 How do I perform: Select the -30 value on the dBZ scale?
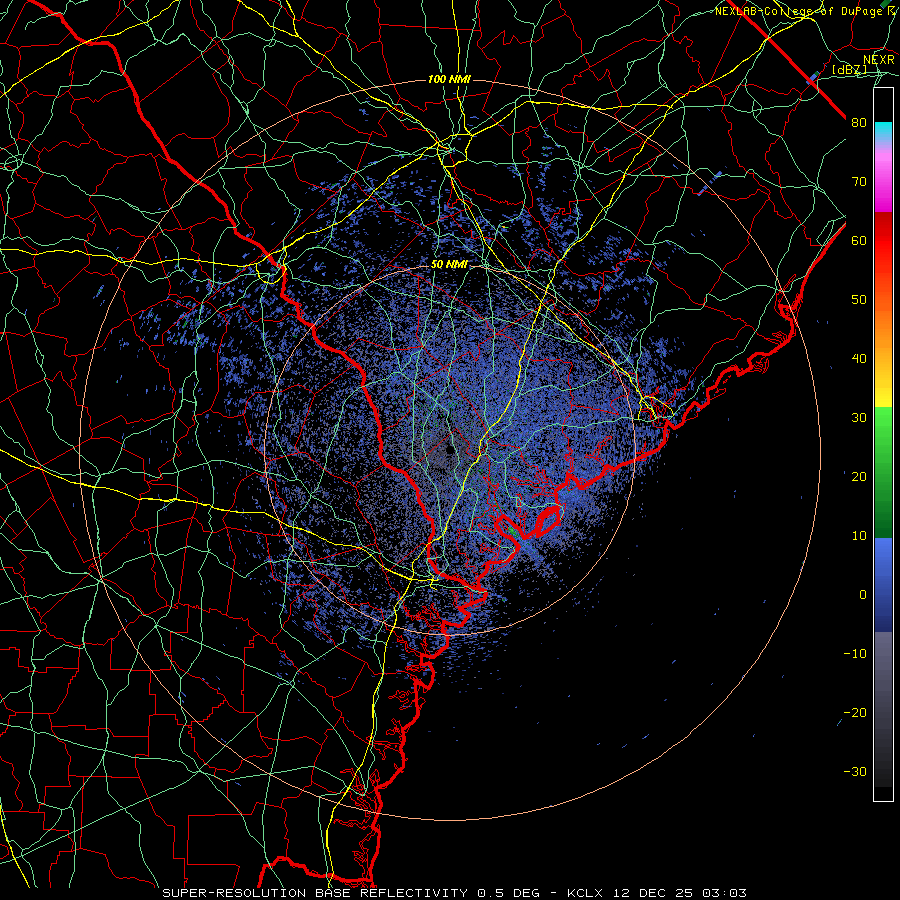click(x=855, y=771)
